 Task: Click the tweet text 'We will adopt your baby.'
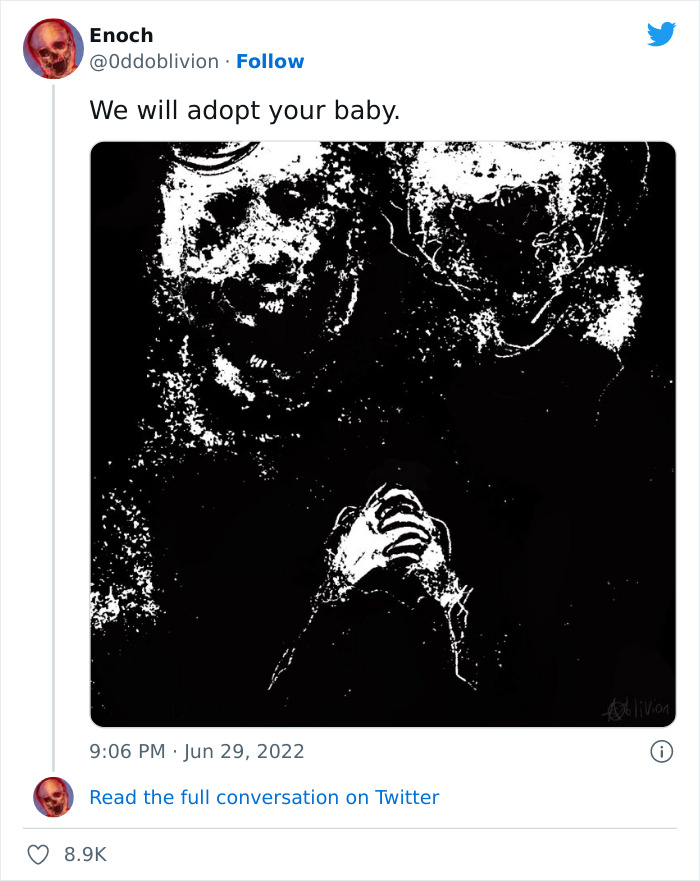(x=243, y=110)
